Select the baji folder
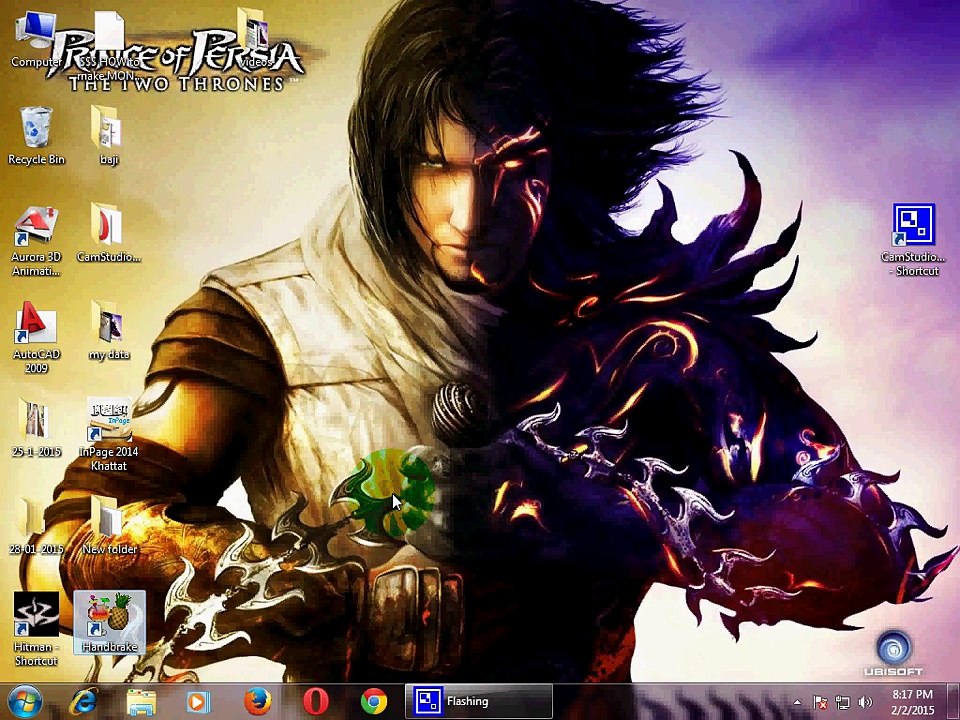The image size is (960, 720). point(109,135)
